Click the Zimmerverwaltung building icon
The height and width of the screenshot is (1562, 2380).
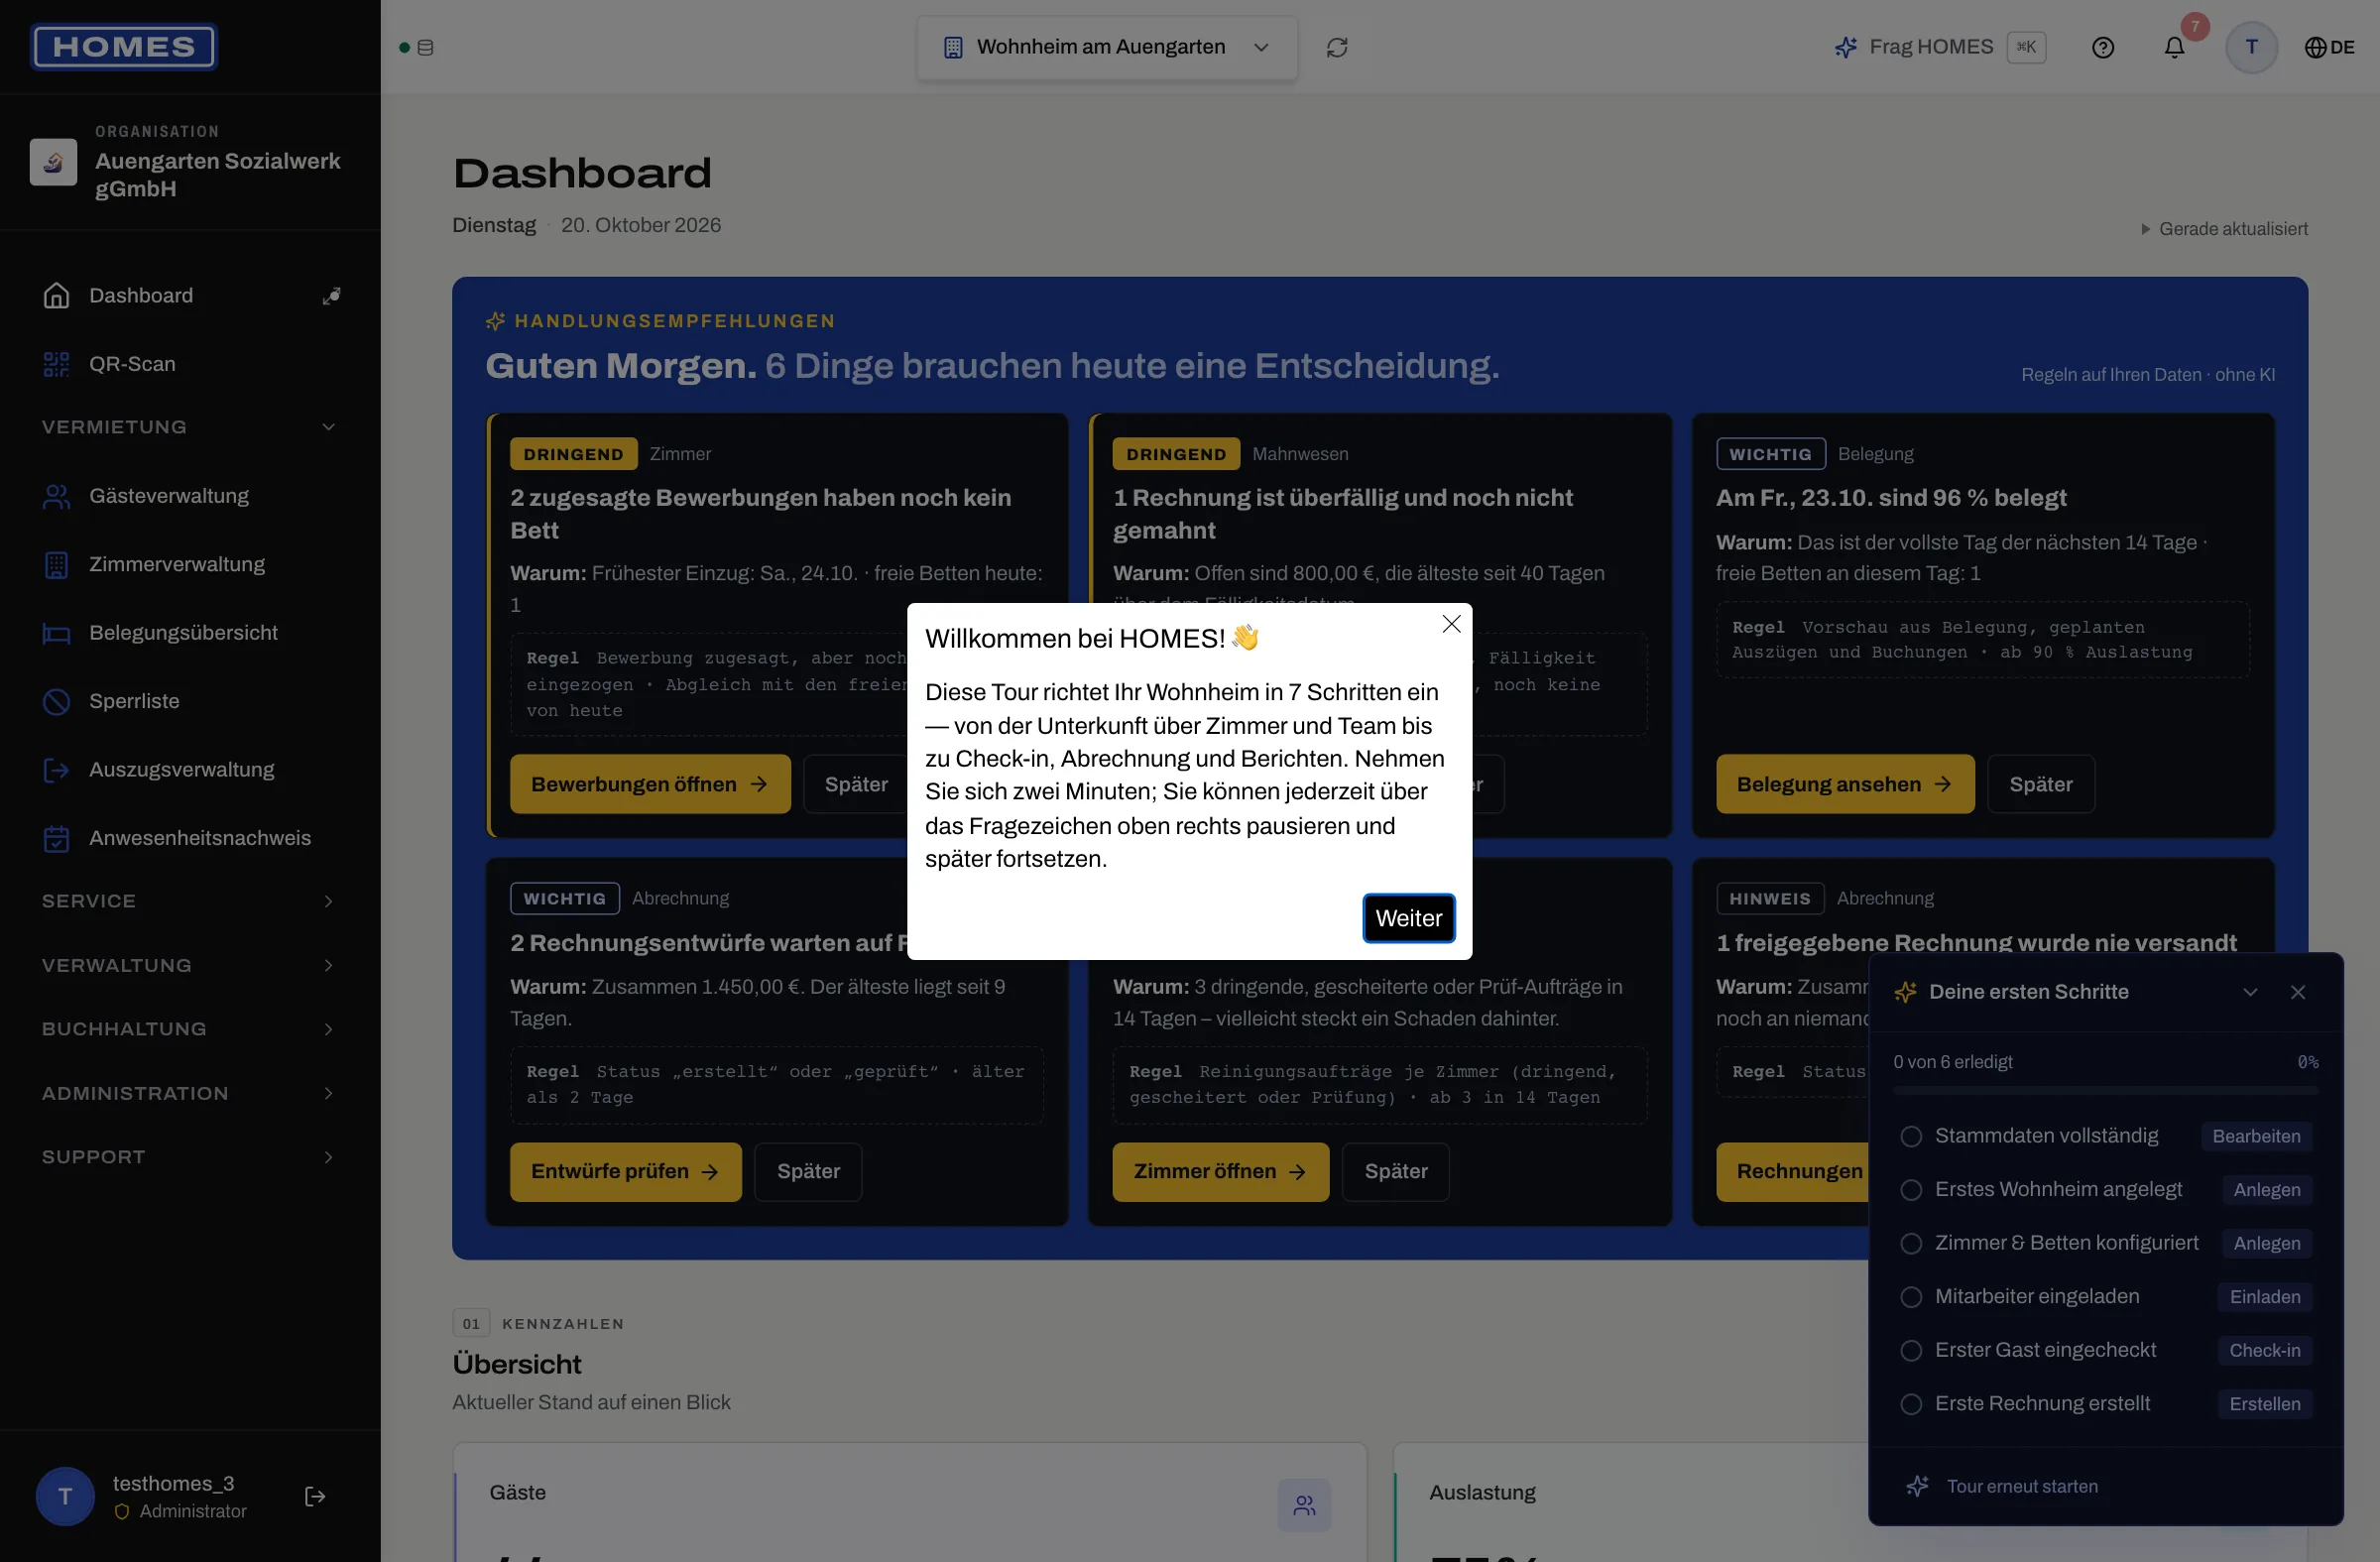[x=56, y=564]
